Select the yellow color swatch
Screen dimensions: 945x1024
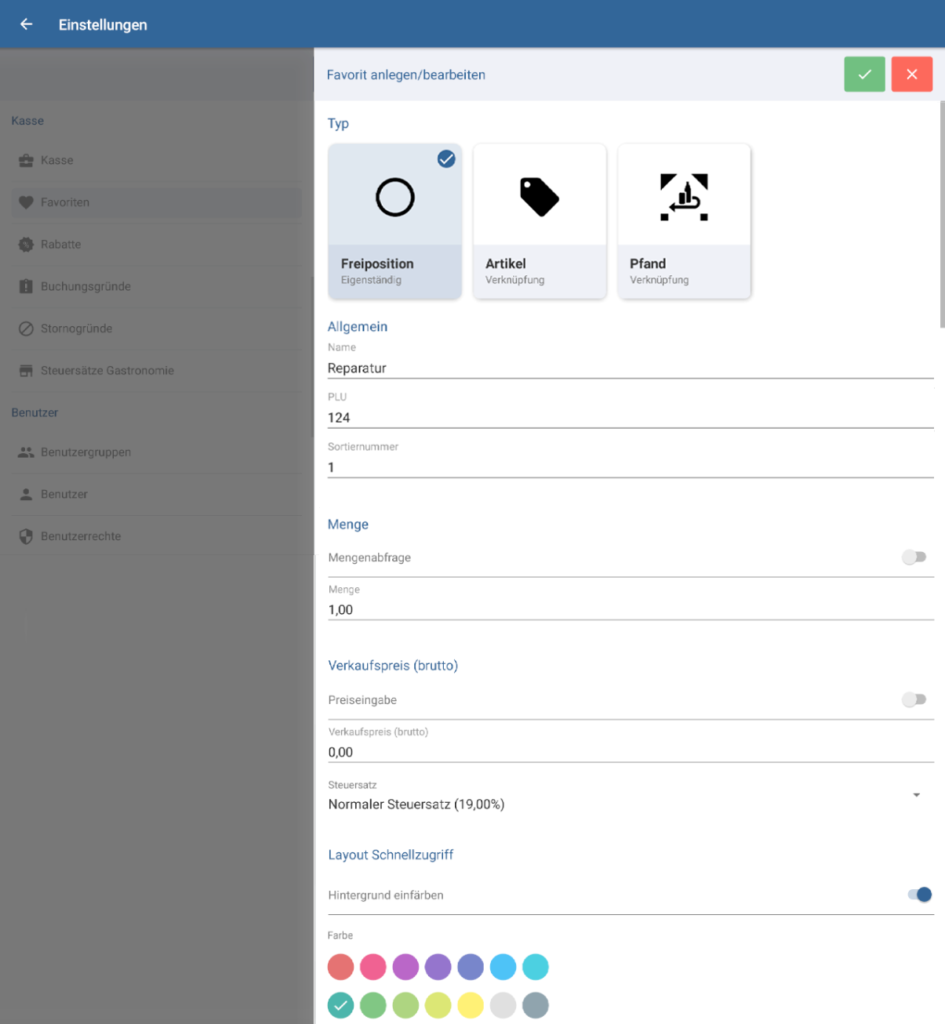click(470, 1005)
